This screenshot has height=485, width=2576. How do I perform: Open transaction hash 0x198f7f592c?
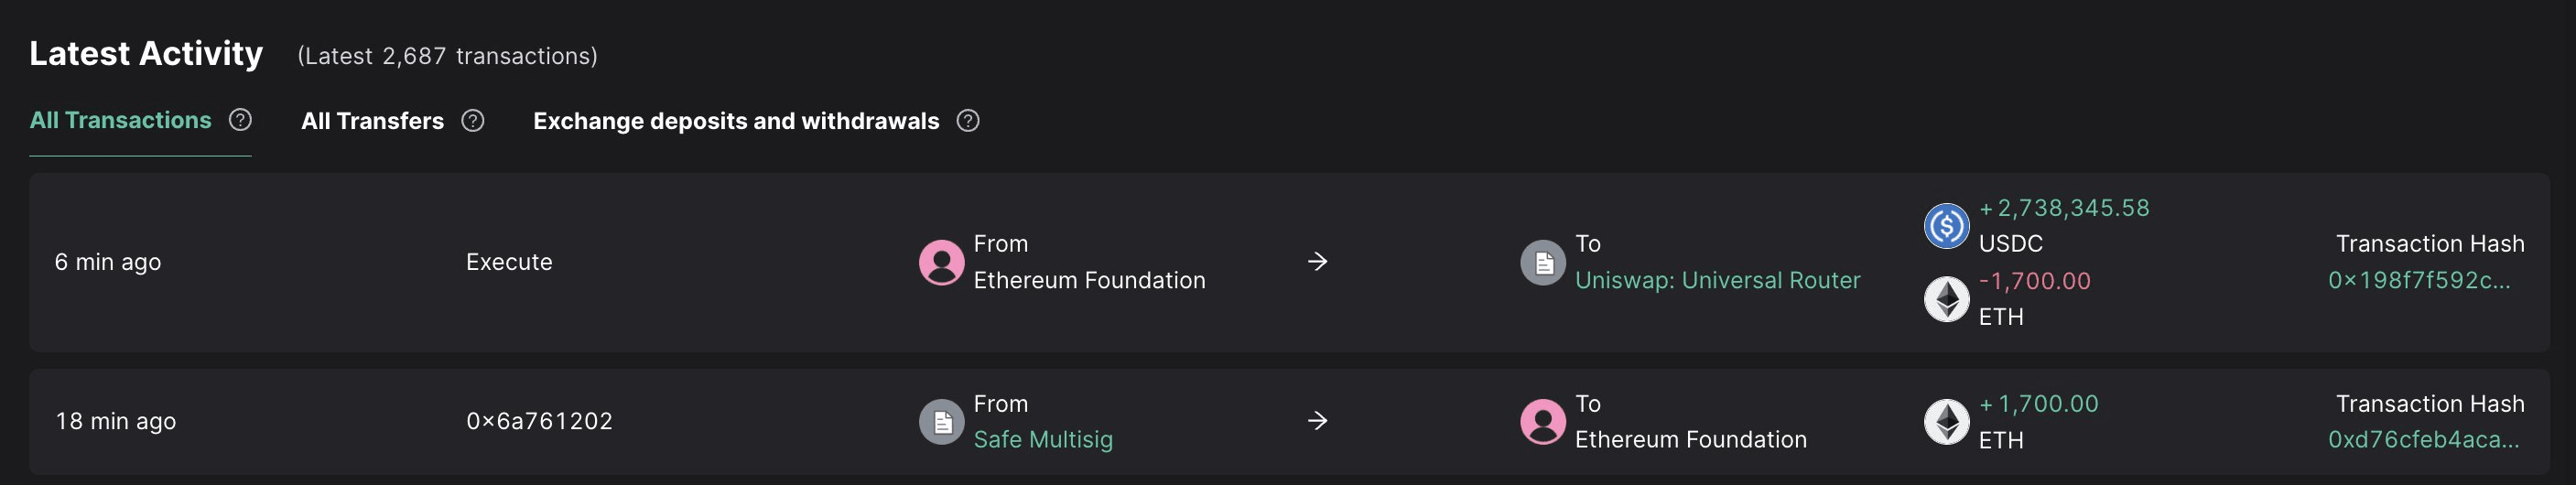(x=2418, y=280)
